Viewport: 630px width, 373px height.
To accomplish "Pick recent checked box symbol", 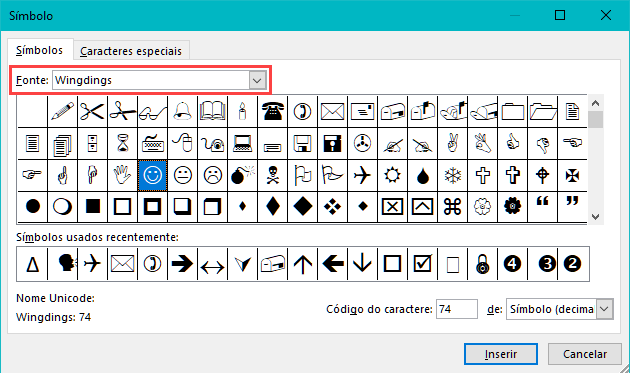I will [423, 264].
